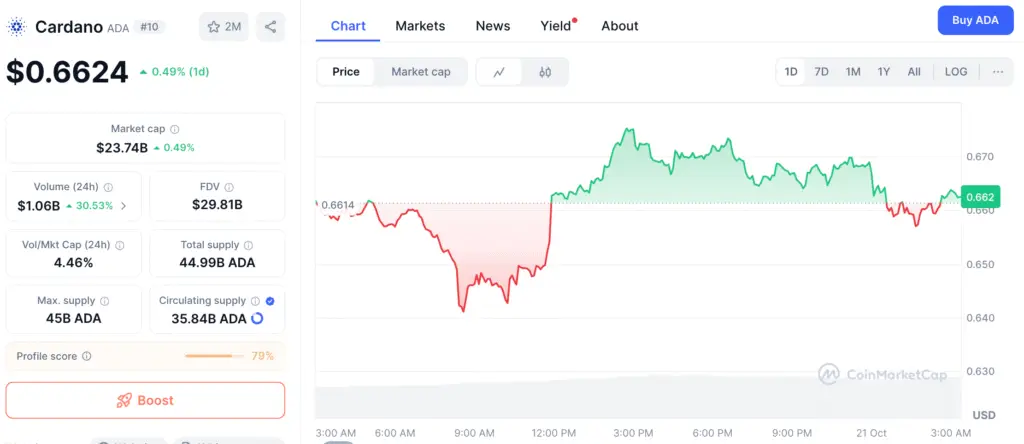Select the 7D time range
Viewport: 1024px width, 444px height.
pyautogui.click(x=821, y=72)
